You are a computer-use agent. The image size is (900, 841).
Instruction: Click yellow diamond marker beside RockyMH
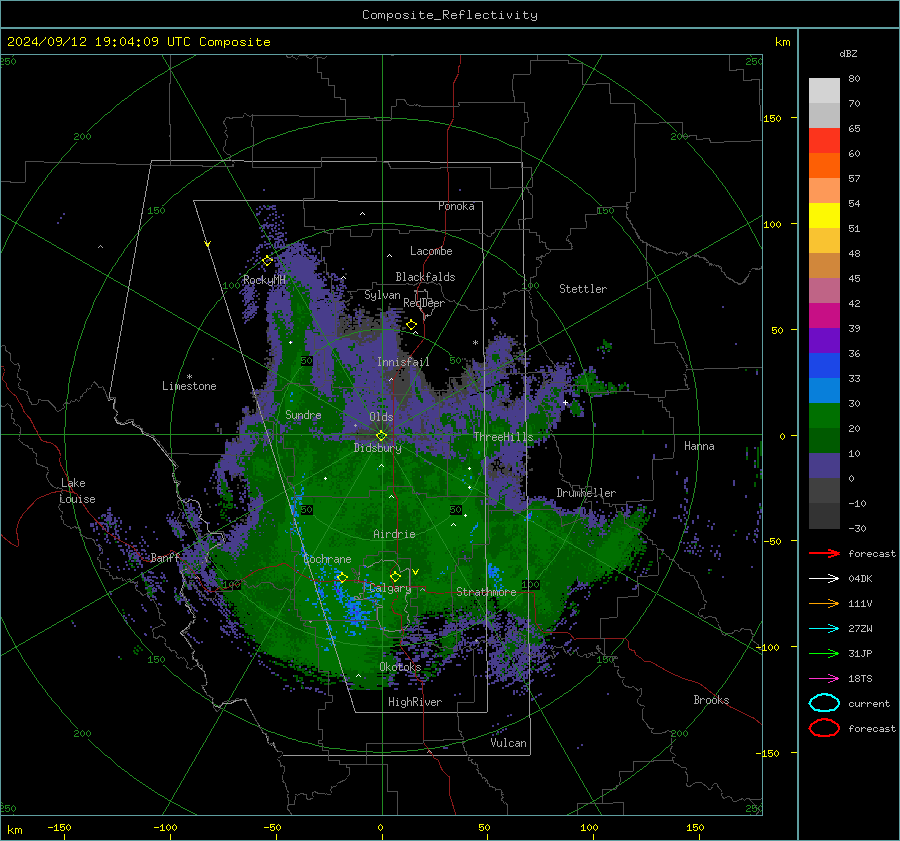[x=267, y=261]
